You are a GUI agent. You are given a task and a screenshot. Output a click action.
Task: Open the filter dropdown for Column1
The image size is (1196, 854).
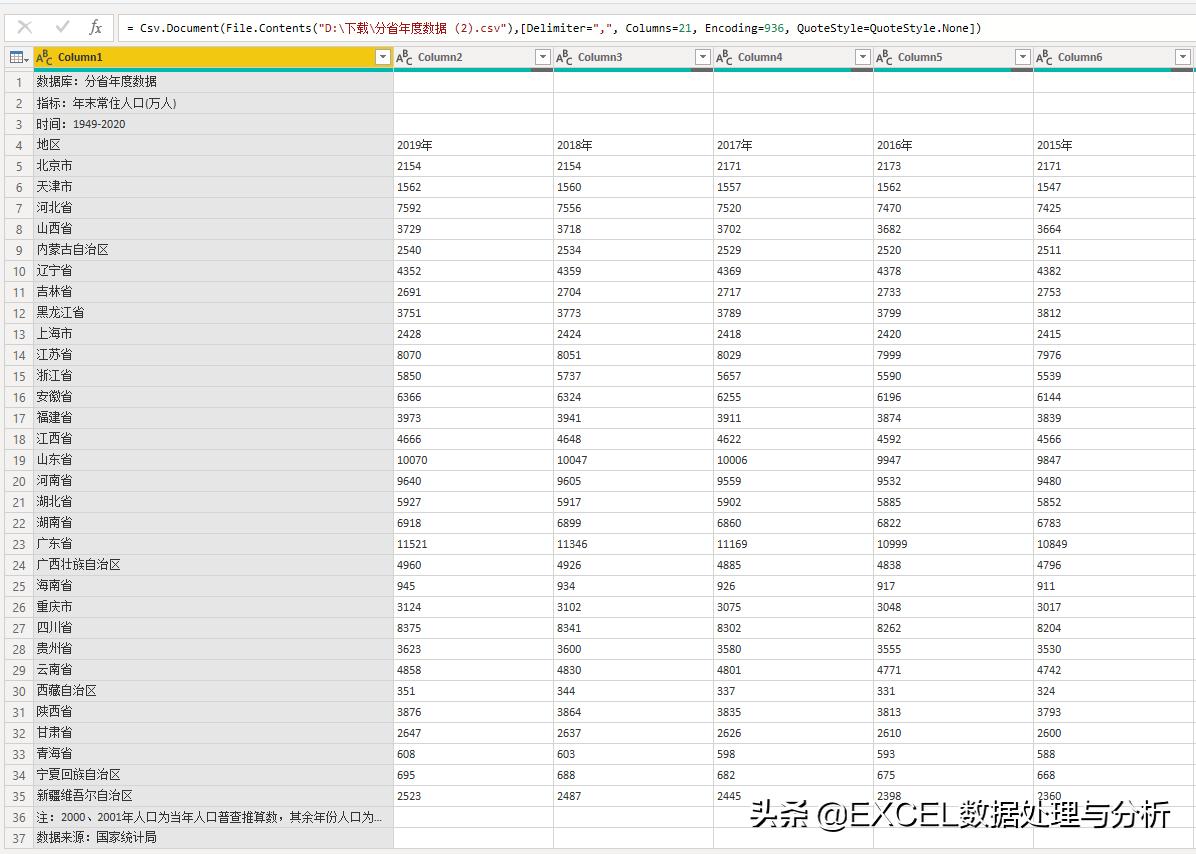[382, 58]
